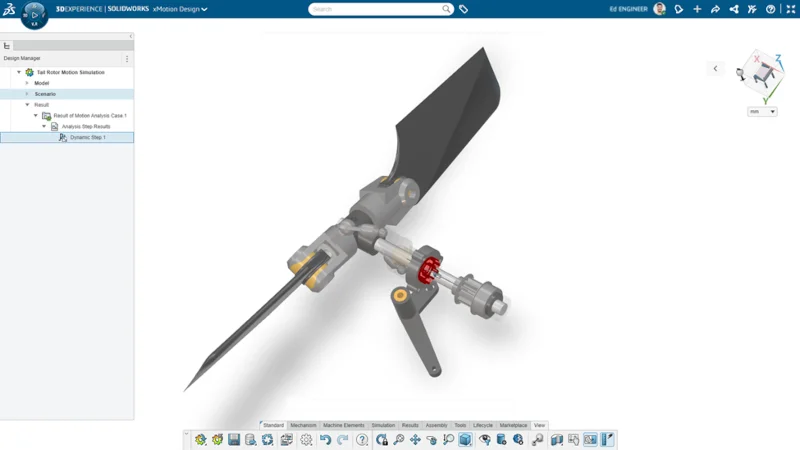Click the Pan view icon
This screenshot has height=450, width=800.
click(415, 440)
